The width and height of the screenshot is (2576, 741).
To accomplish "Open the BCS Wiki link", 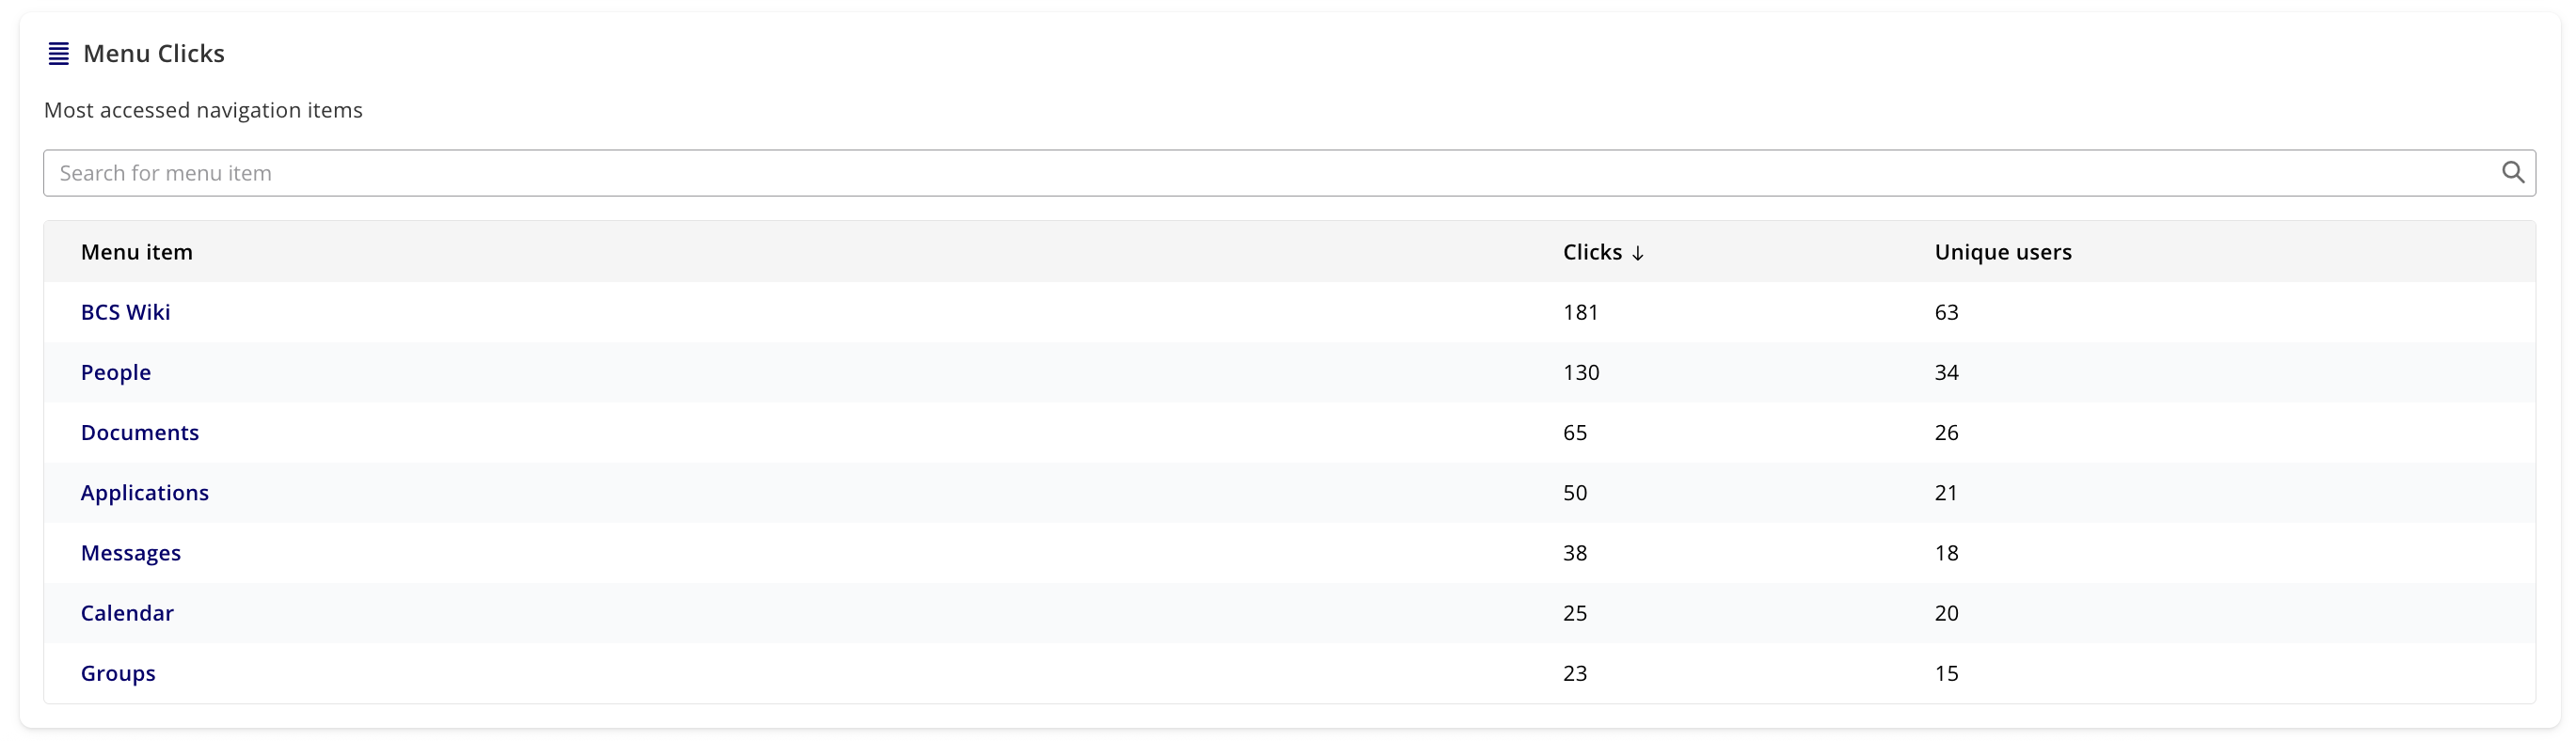I will pos(125,312).
